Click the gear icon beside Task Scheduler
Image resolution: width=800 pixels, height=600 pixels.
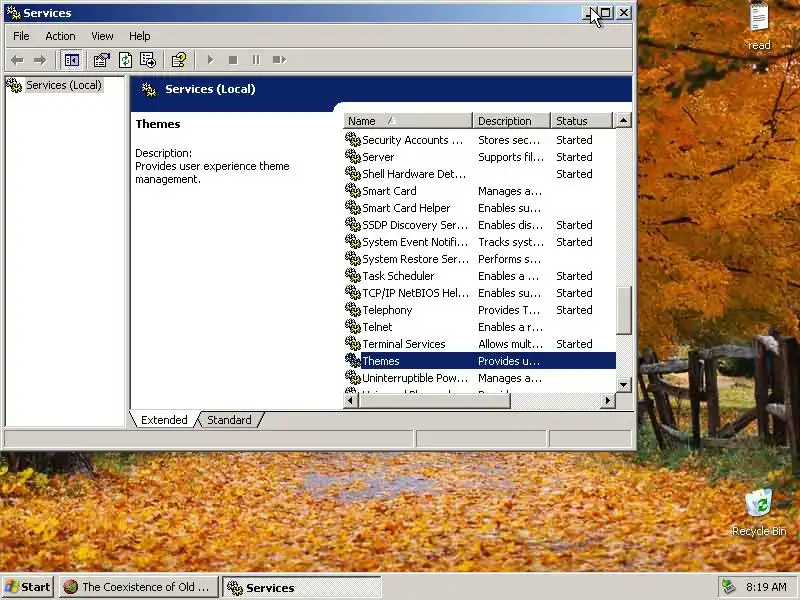tap(353, 275)
